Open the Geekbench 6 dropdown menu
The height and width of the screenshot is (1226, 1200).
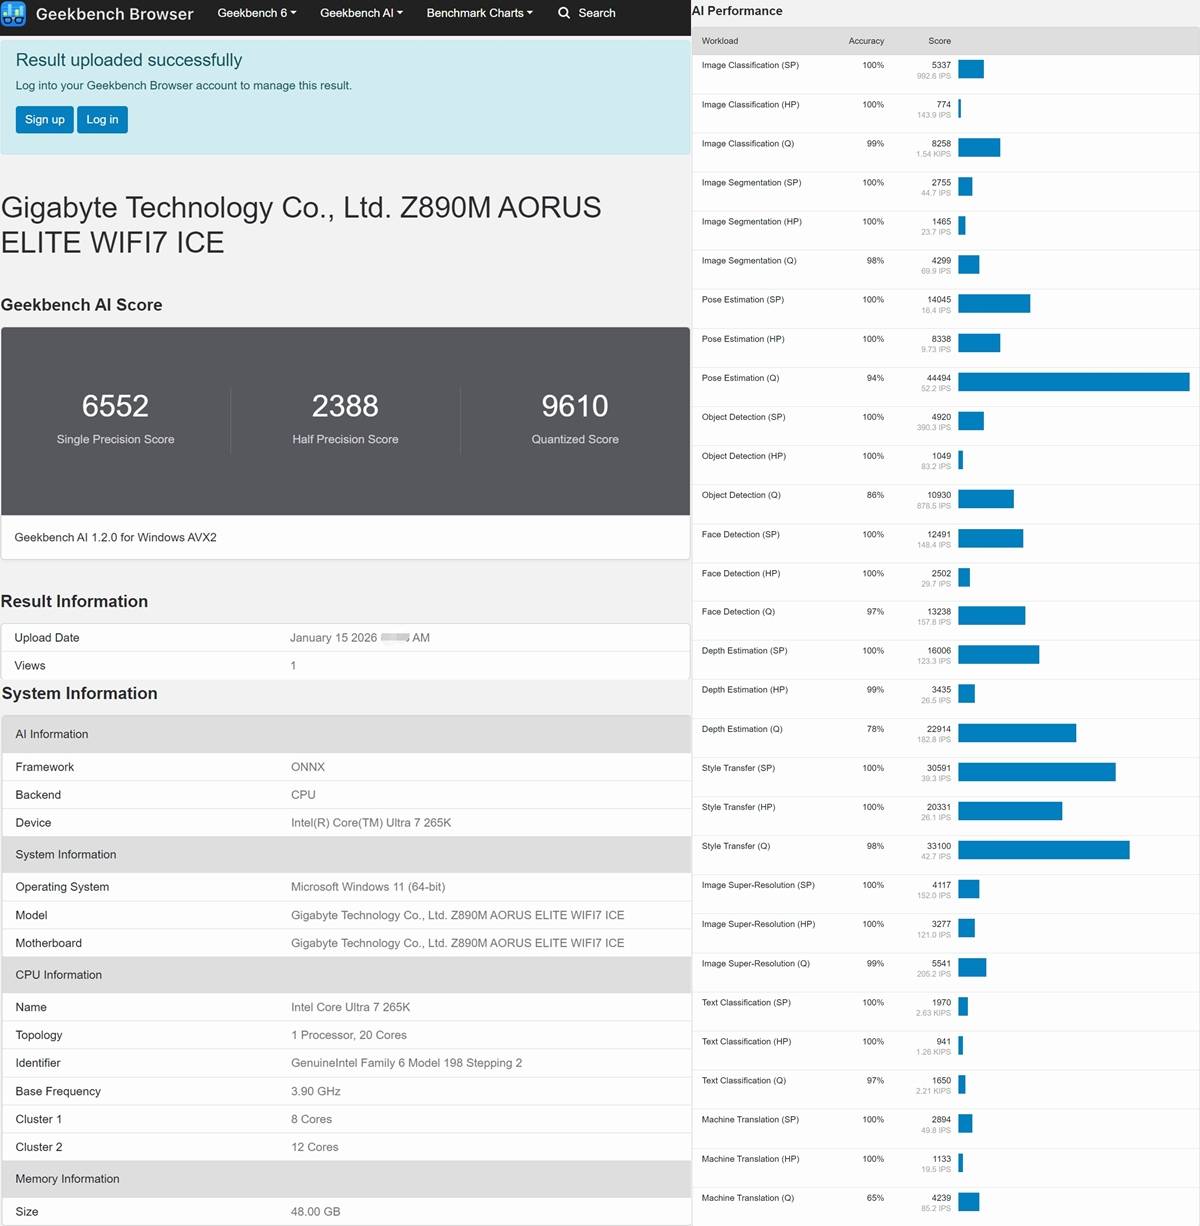click(257, 13)
